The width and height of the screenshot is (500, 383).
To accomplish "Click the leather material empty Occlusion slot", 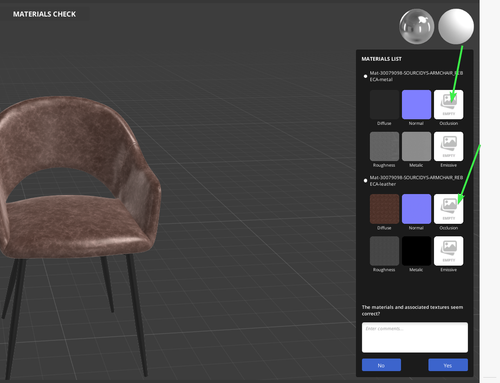I will tap(448, 209).
